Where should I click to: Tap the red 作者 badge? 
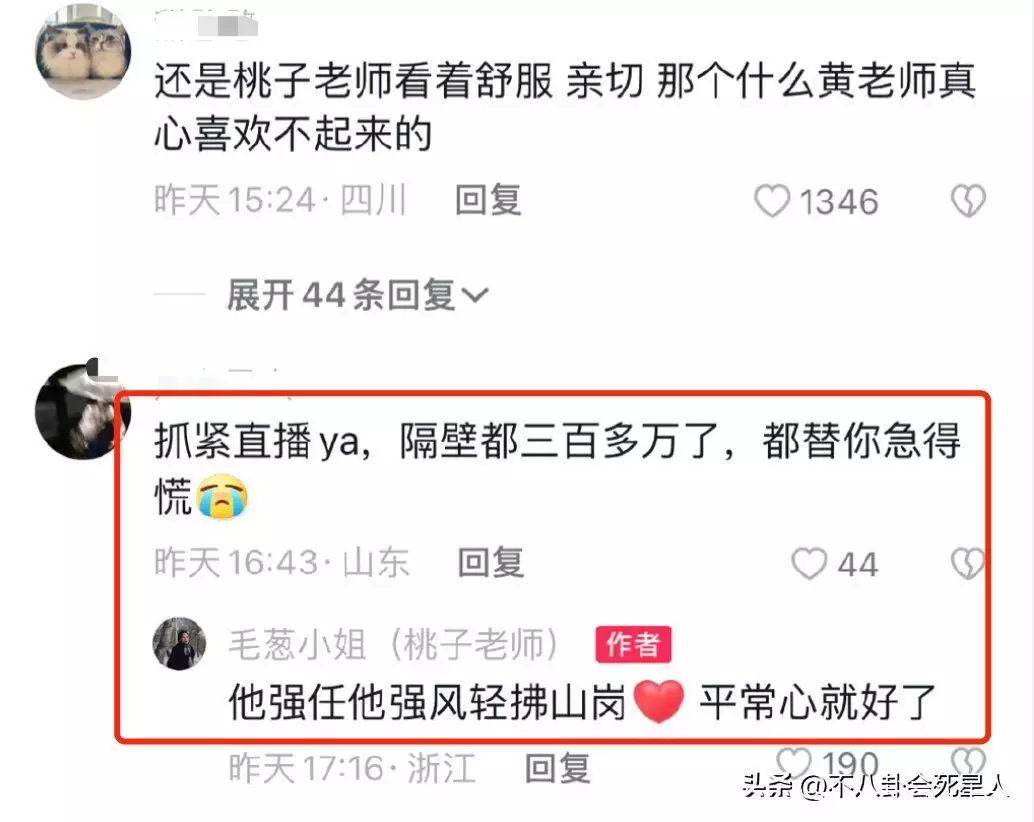633,644
